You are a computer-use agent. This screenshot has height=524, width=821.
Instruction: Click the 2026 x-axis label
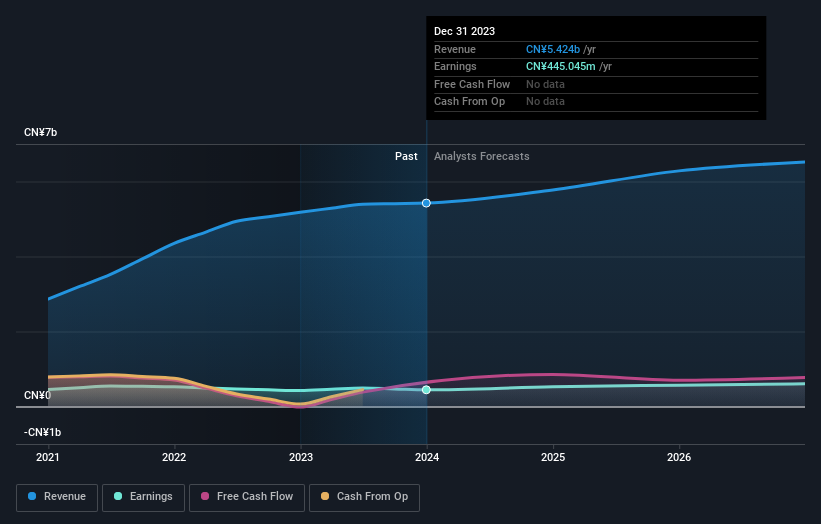tap(679, 458)
